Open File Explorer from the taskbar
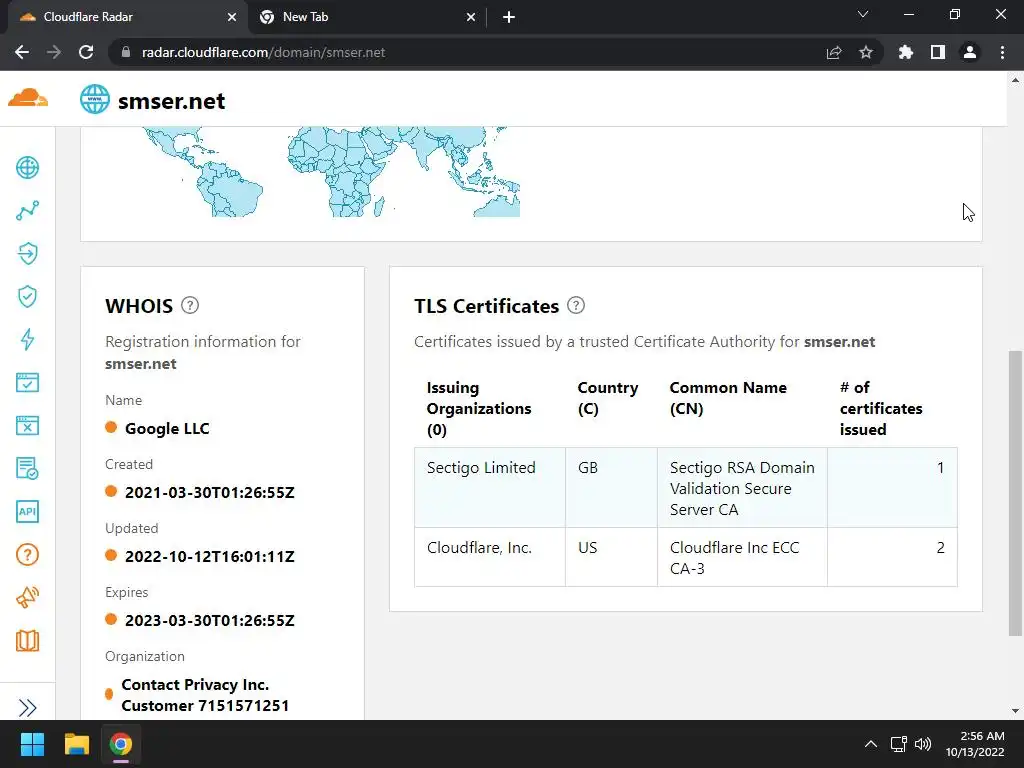Screen dimensions: 1024x768 (76, 744)
